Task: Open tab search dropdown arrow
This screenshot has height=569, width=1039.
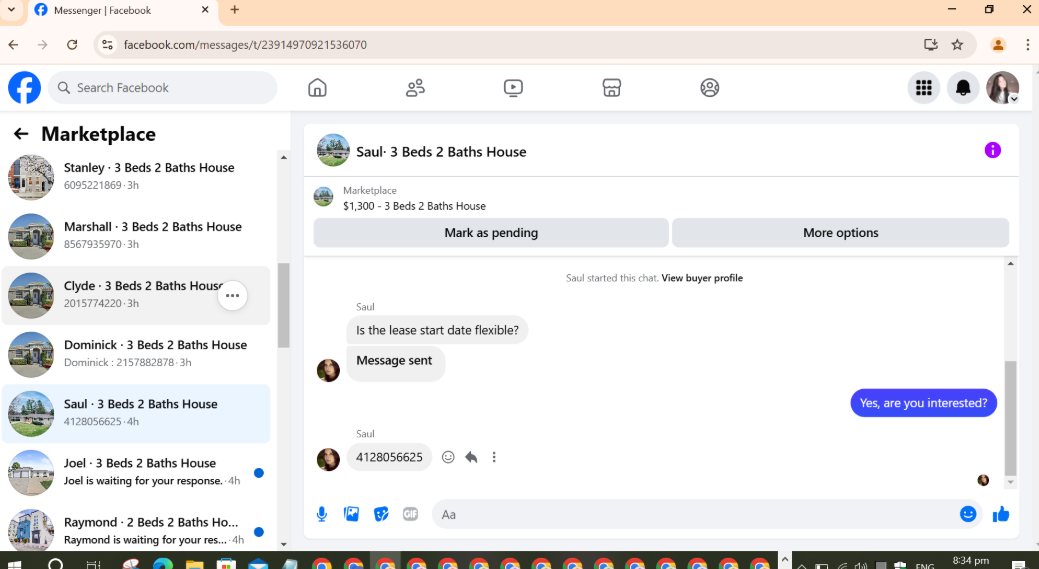Action: tap(11, 10)
